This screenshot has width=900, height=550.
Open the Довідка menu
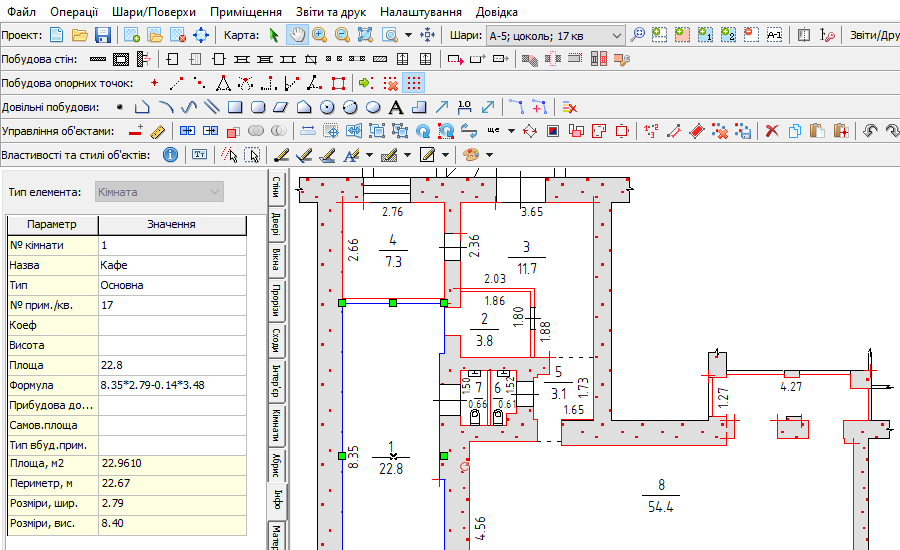click(496, 11)
